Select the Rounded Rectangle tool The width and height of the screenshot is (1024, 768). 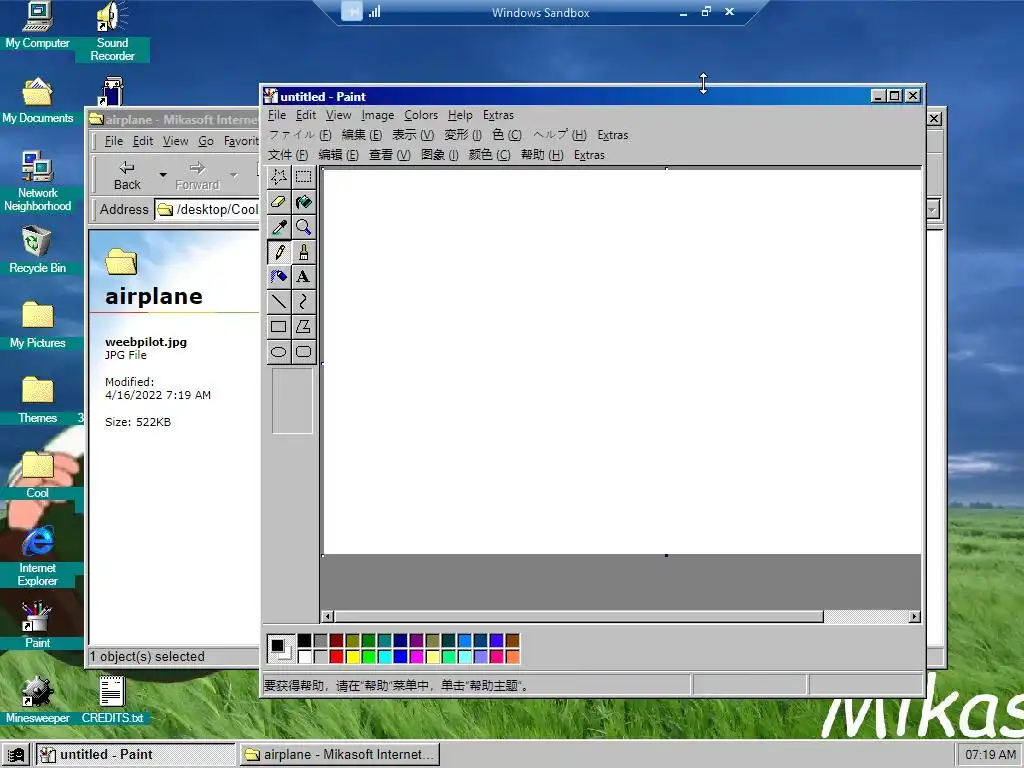coord(303,352)
